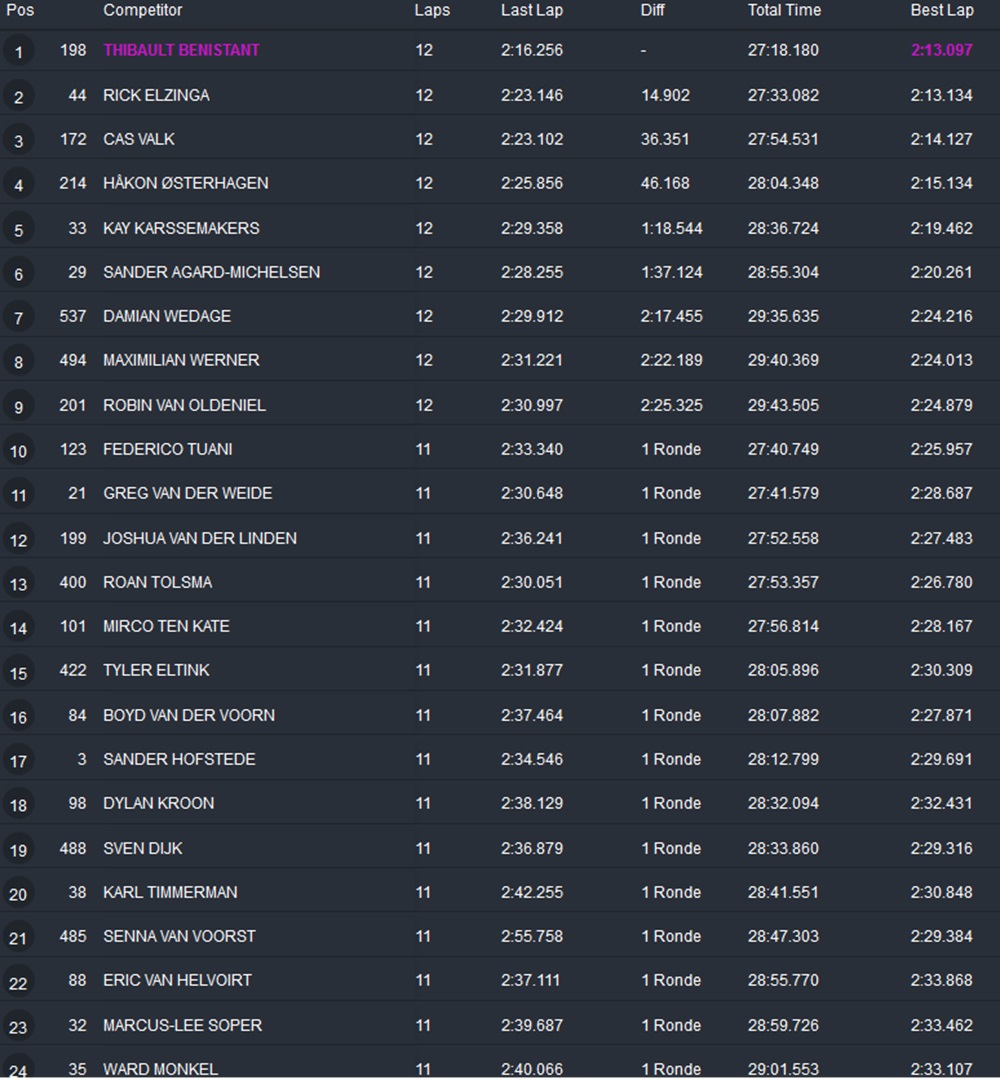Select the position 23 badge icon

tap(18, 1027)
